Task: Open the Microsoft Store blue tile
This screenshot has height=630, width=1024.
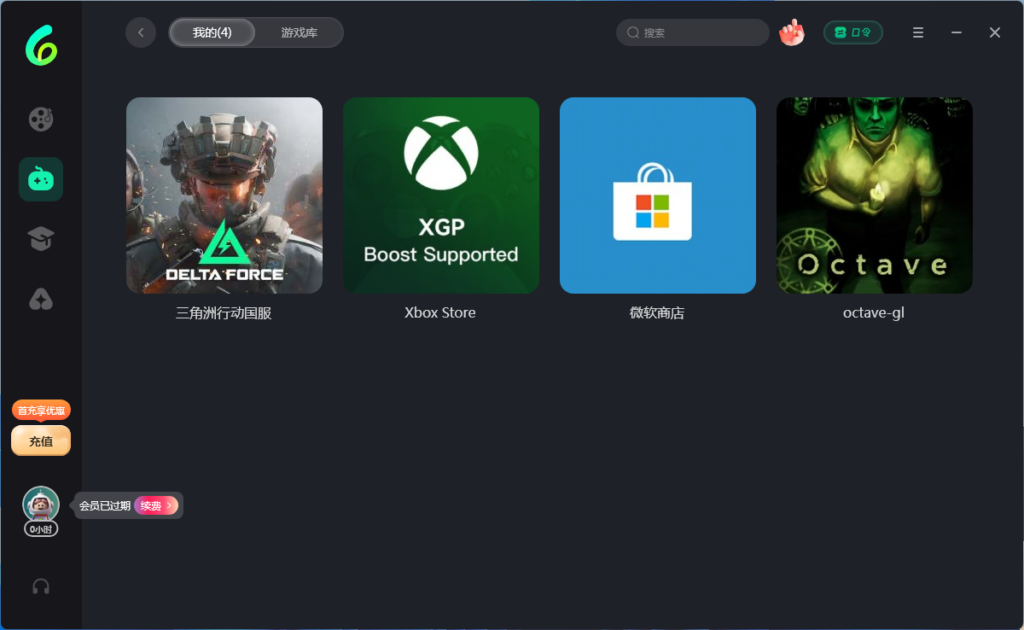Action: tap(658, 195)
